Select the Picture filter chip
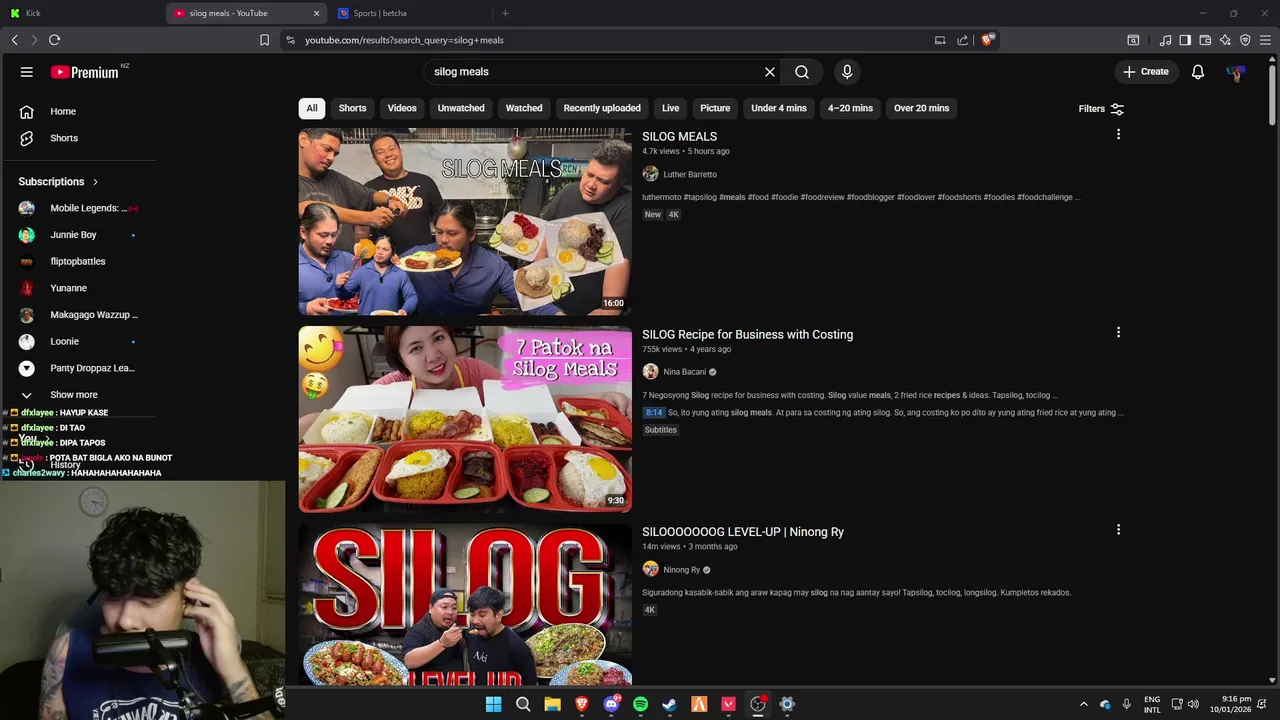This screenshot has width=1280, height=720. [x=715, y=108]
